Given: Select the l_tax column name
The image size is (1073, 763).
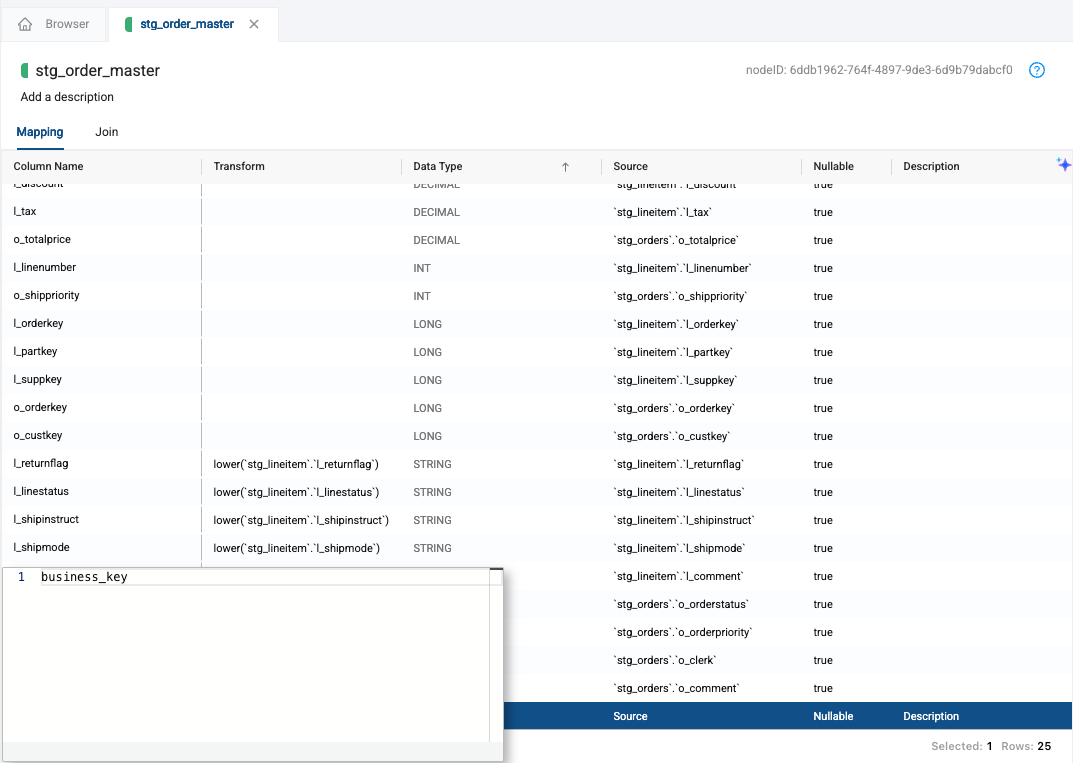Looking at the screenshot, I should pyautogui.click(x=25, y=211).
